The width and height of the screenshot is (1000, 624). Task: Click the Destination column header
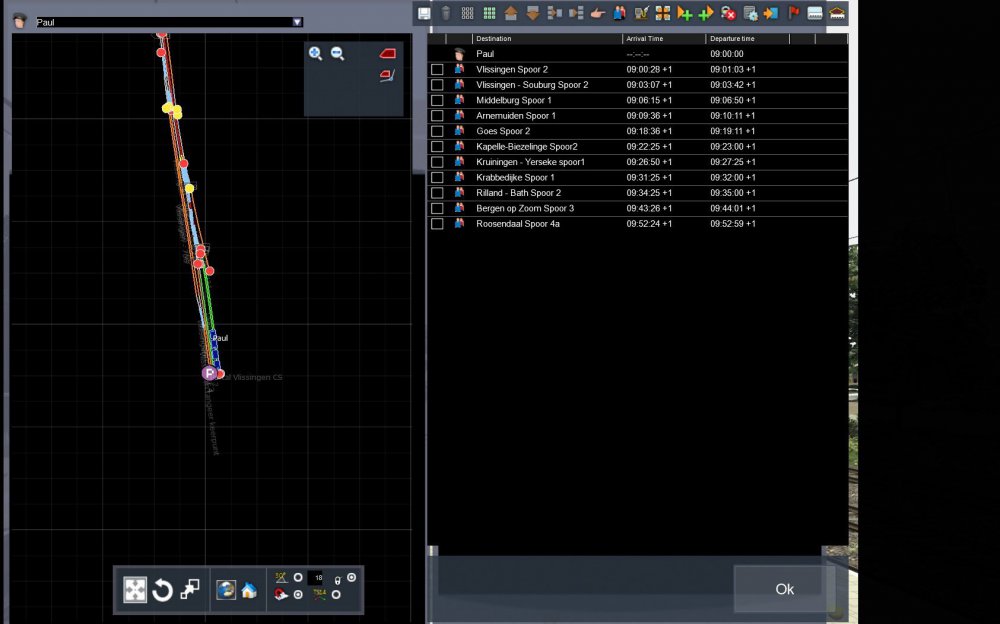[x=545, y=39]
